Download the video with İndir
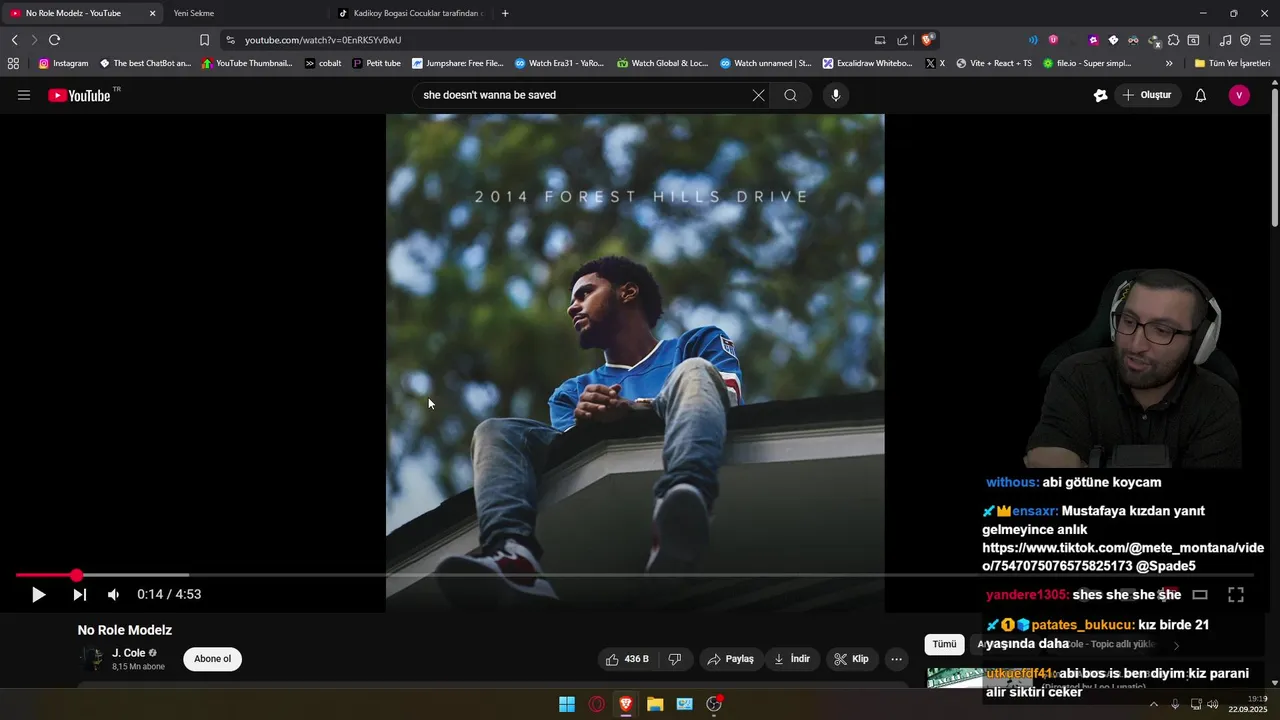 point(792,659)
